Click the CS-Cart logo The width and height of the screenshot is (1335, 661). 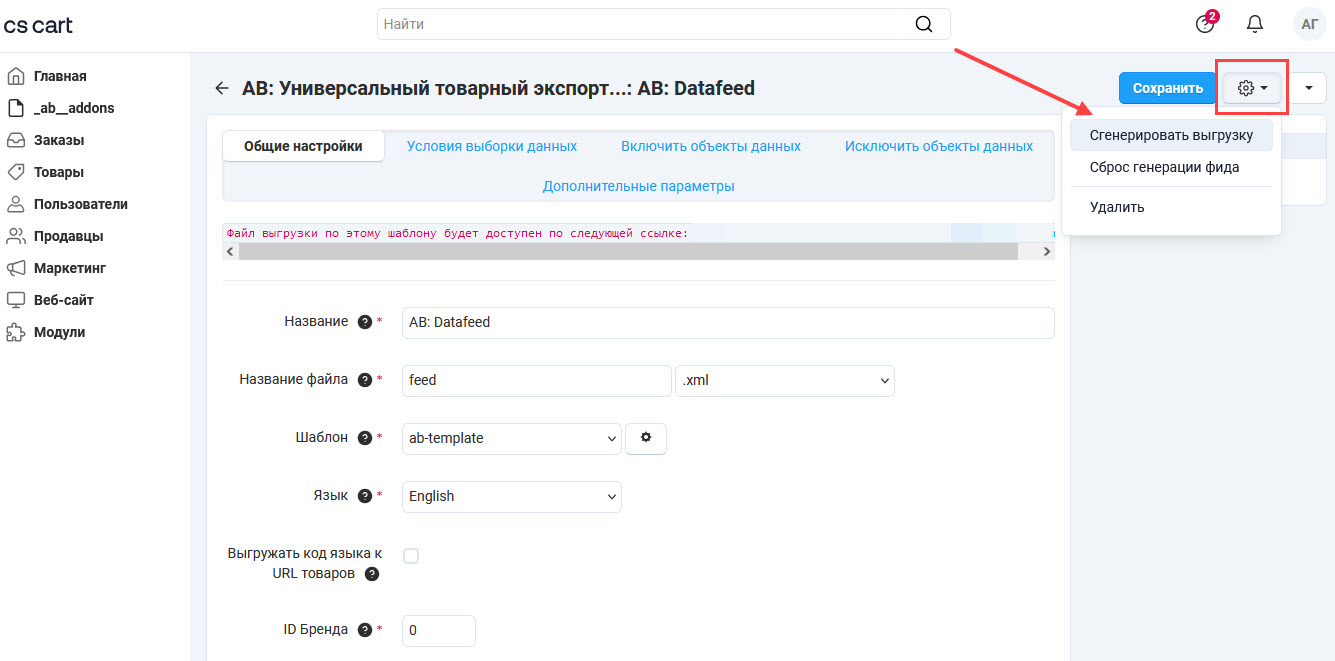38,25
